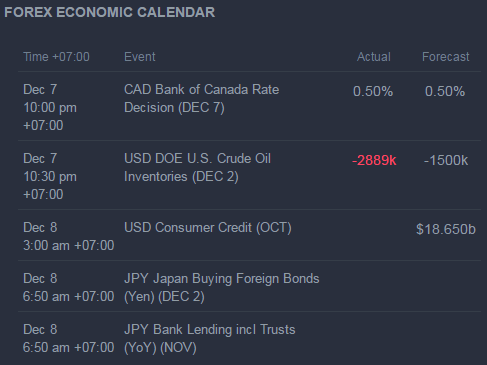
Task: Open USD DOE U.S. Crude Oil Inventories event
Action: click(x=198, y=168)
